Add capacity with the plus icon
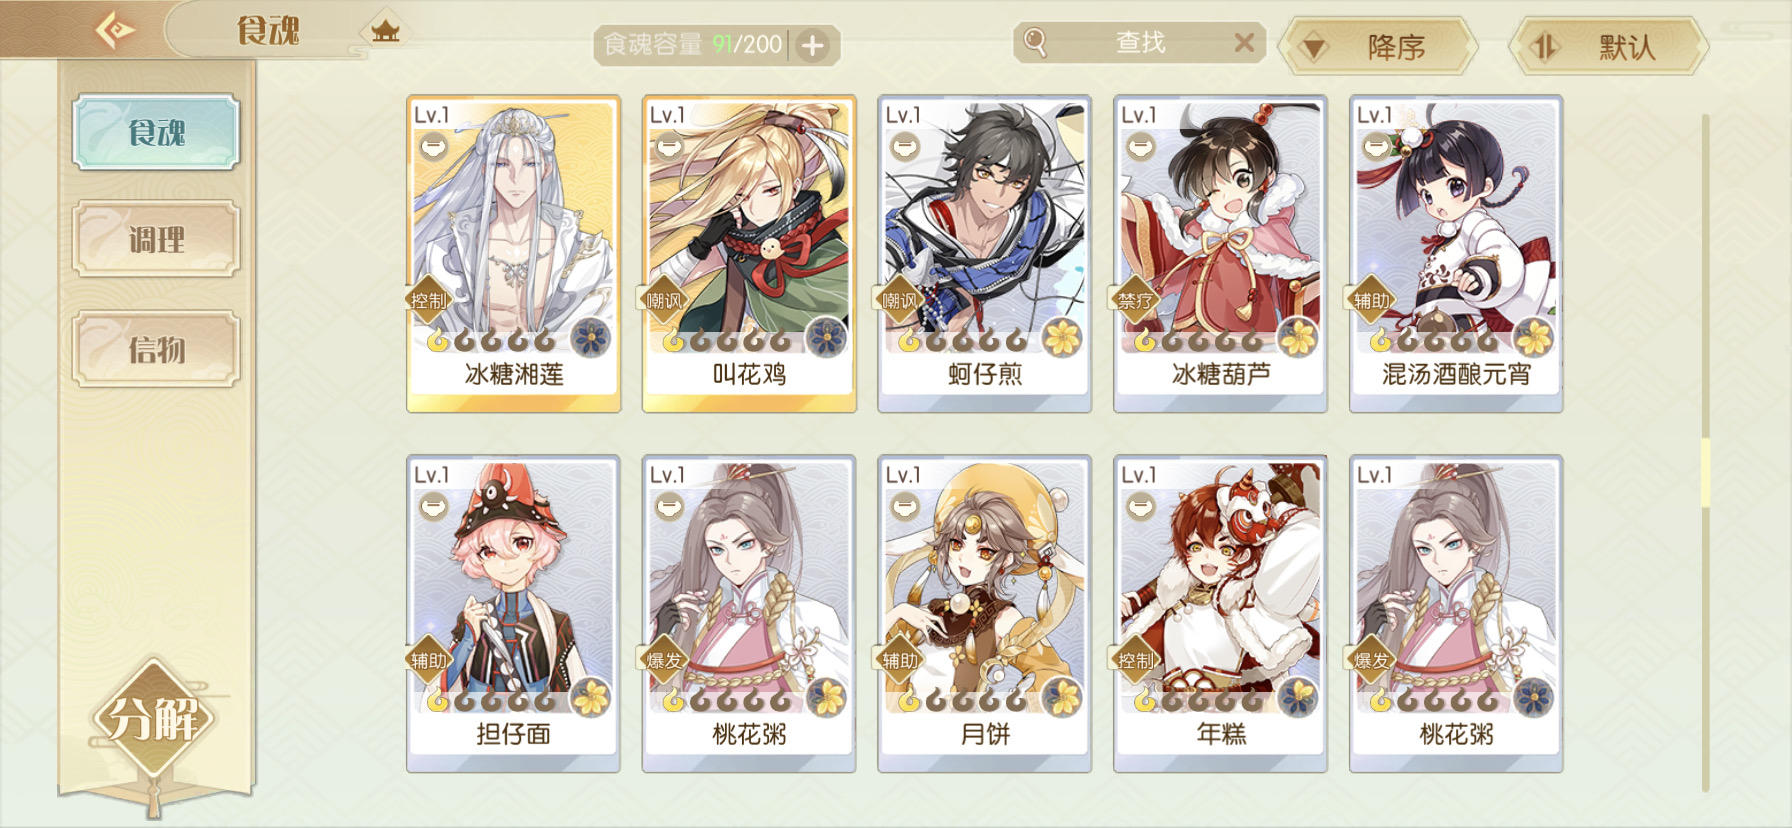This screenshot has height=828, width=1792. pyautogui.click(x=813, y=45)
